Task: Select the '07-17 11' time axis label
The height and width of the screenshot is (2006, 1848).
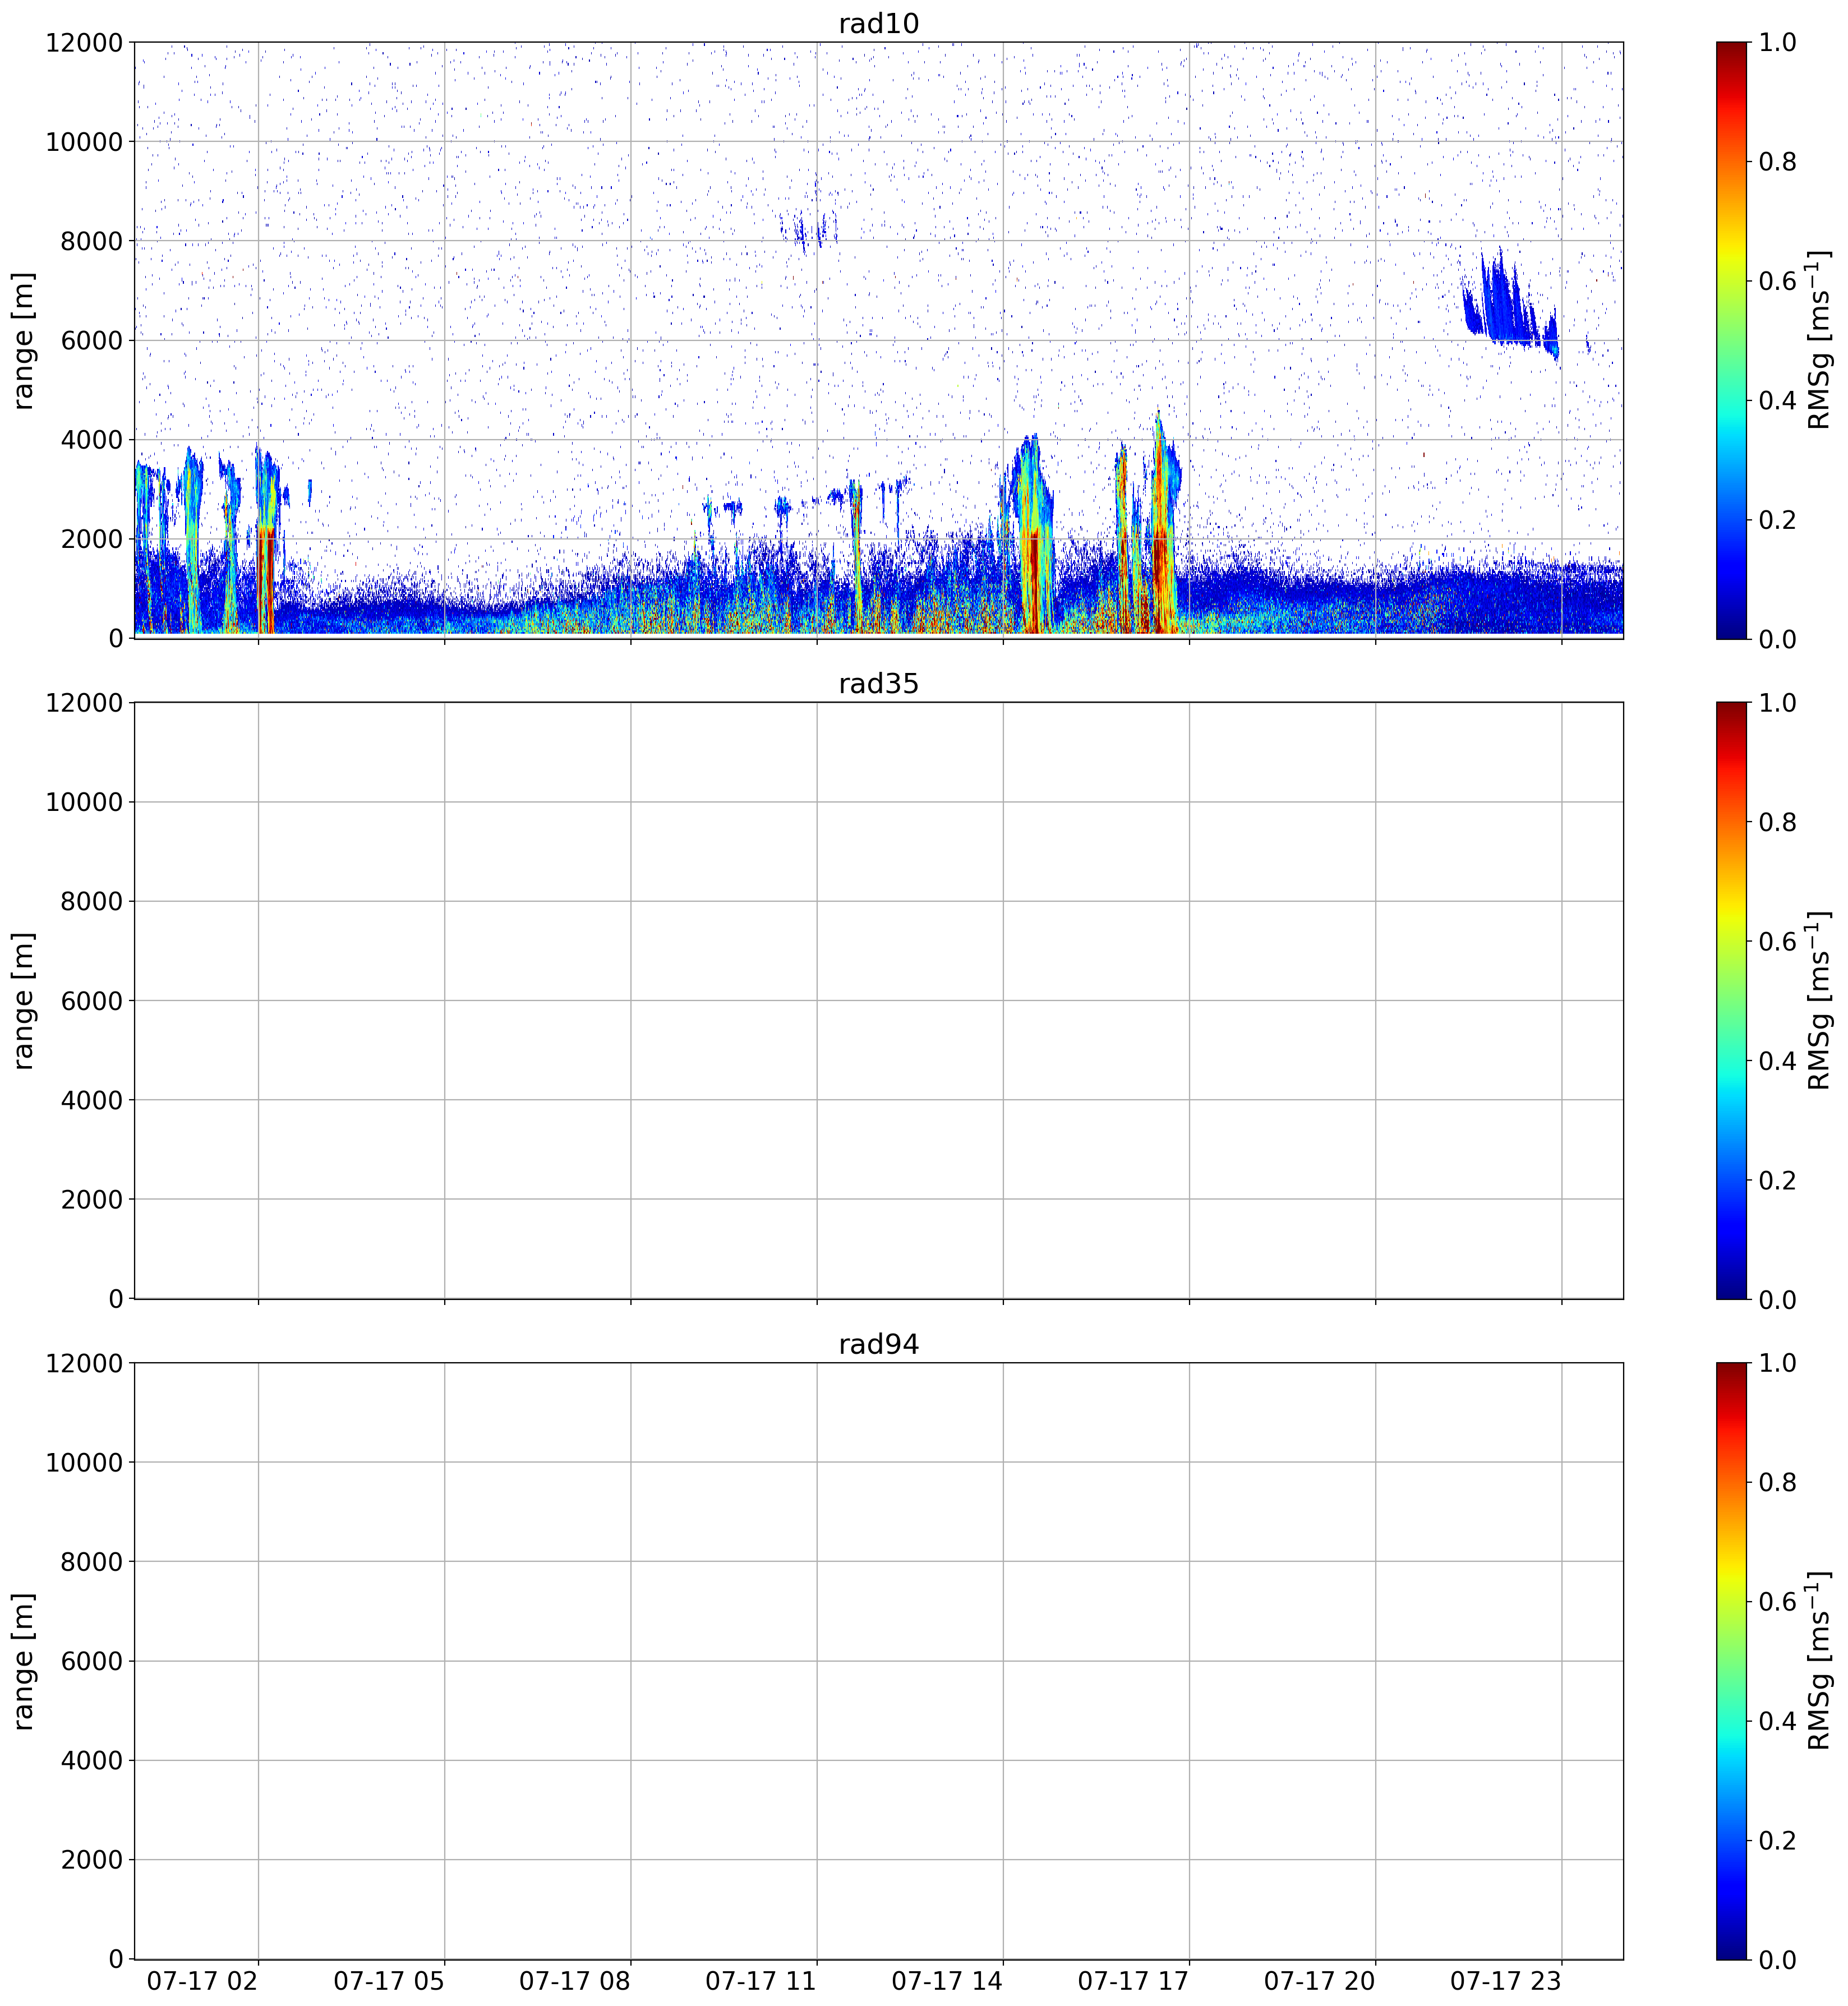Action: [x=761, y=1980]
